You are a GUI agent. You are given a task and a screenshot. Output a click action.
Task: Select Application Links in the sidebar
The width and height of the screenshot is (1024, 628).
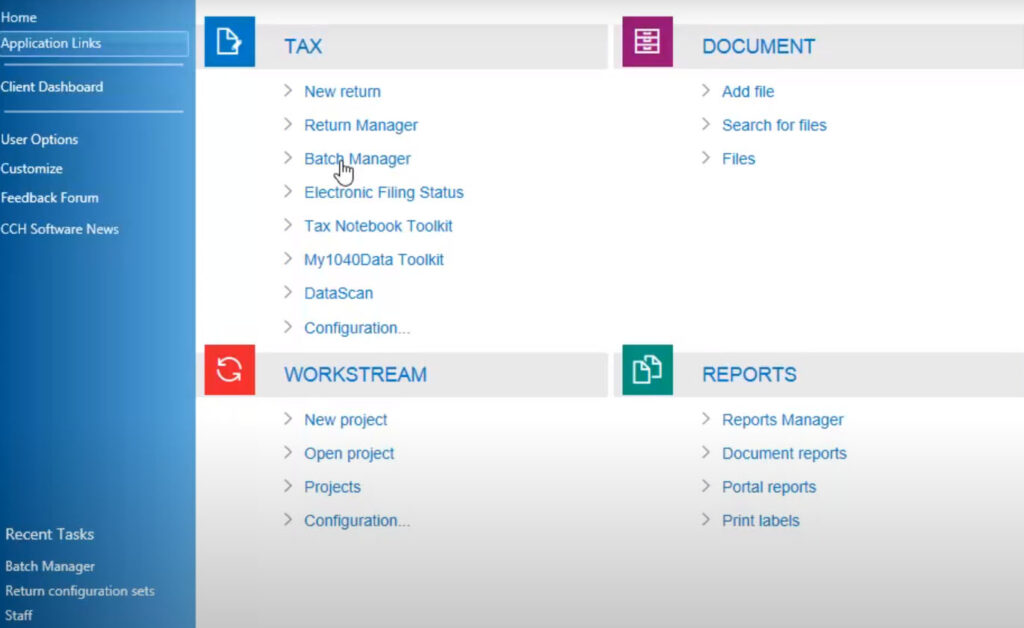pos(51,43)
